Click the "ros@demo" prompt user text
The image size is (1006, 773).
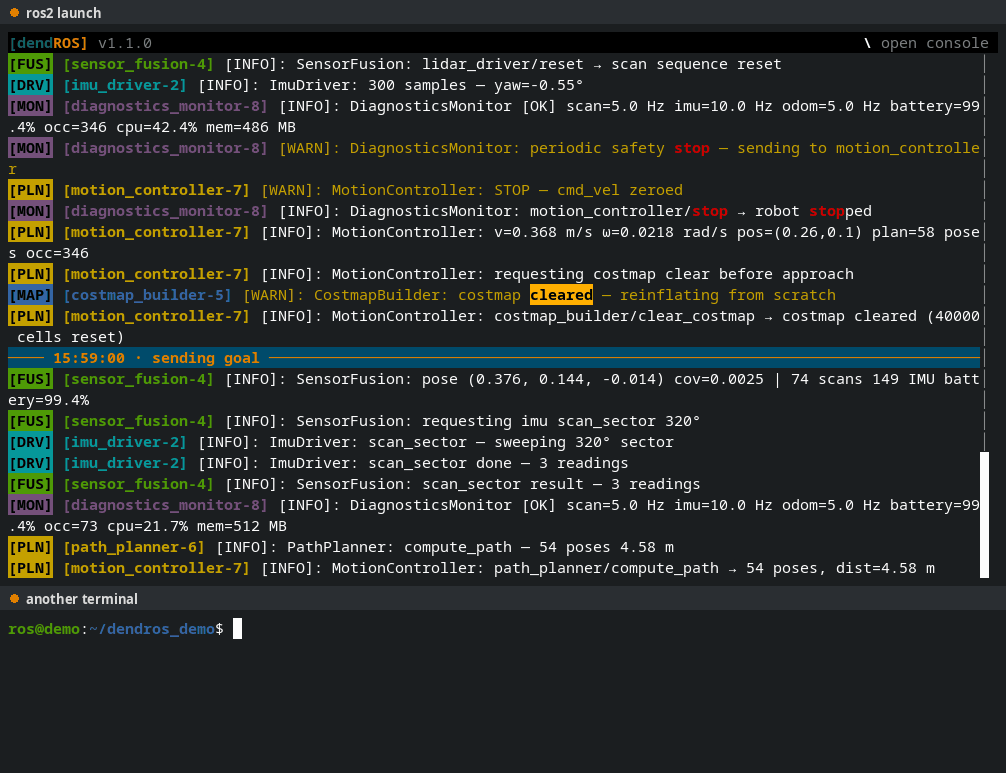click(x=44, y=629)
